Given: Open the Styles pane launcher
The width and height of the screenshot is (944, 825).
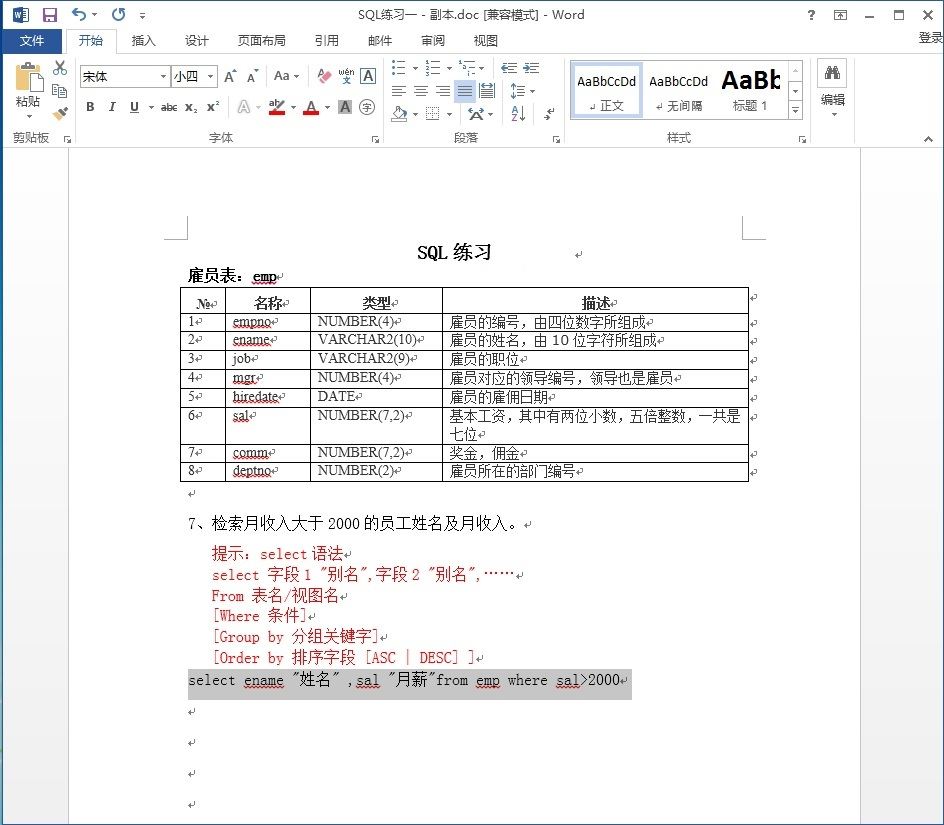Looking at the screenshot, I should coord(802,139).
